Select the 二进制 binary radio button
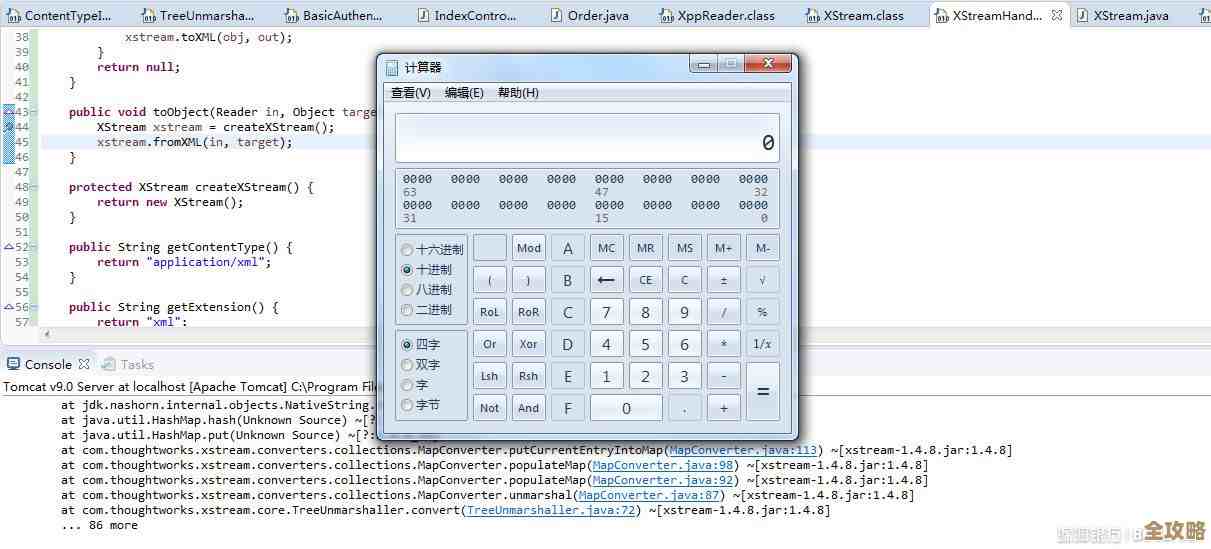1211x549 pixels. coord(407,310)
